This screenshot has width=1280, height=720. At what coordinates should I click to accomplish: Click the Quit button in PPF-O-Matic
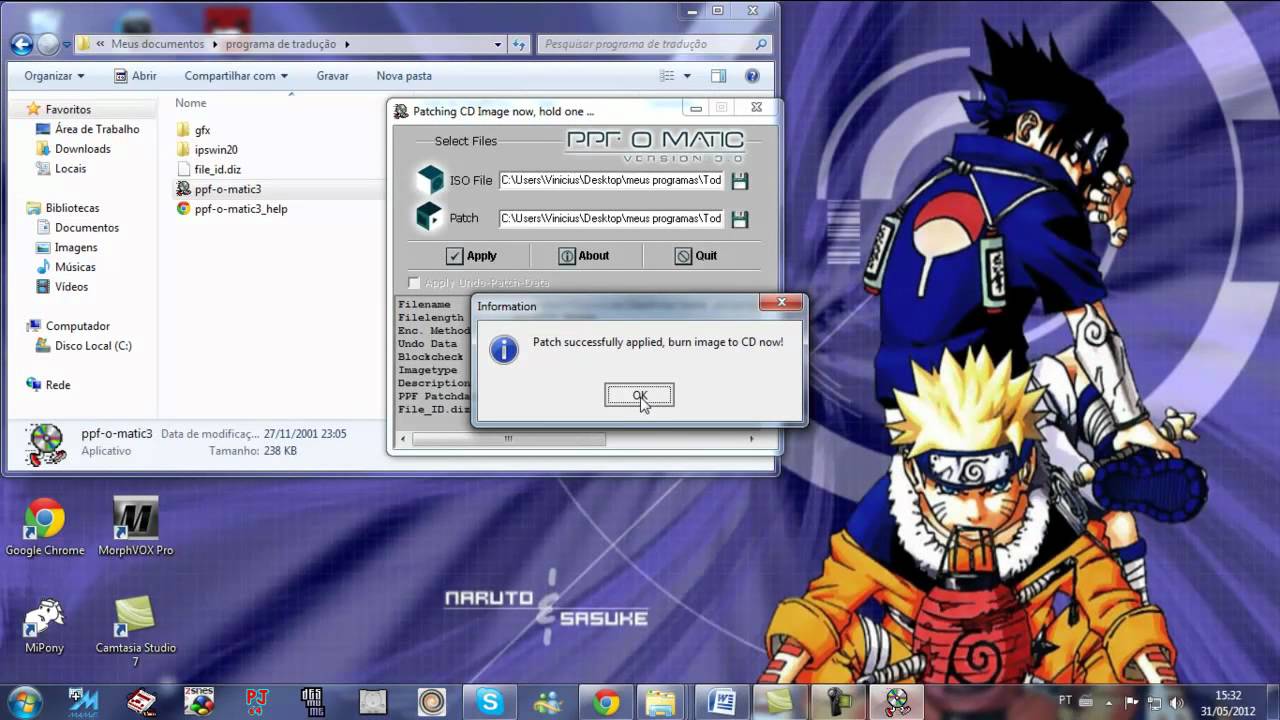click(x=695, y=256)
